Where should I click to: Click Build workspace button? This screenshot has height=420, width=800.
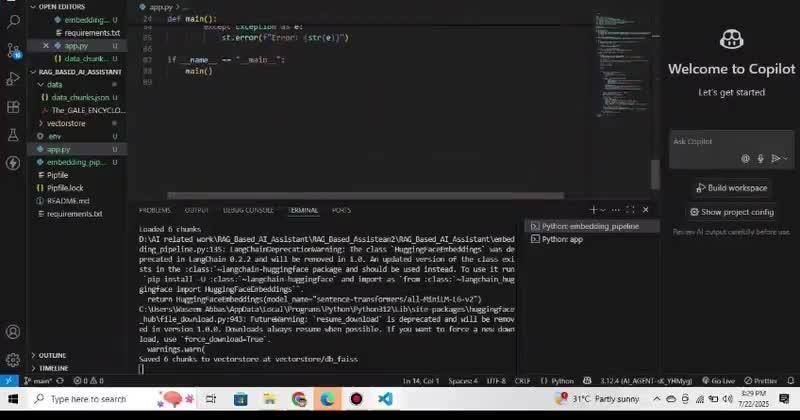[x=732, y=188]
